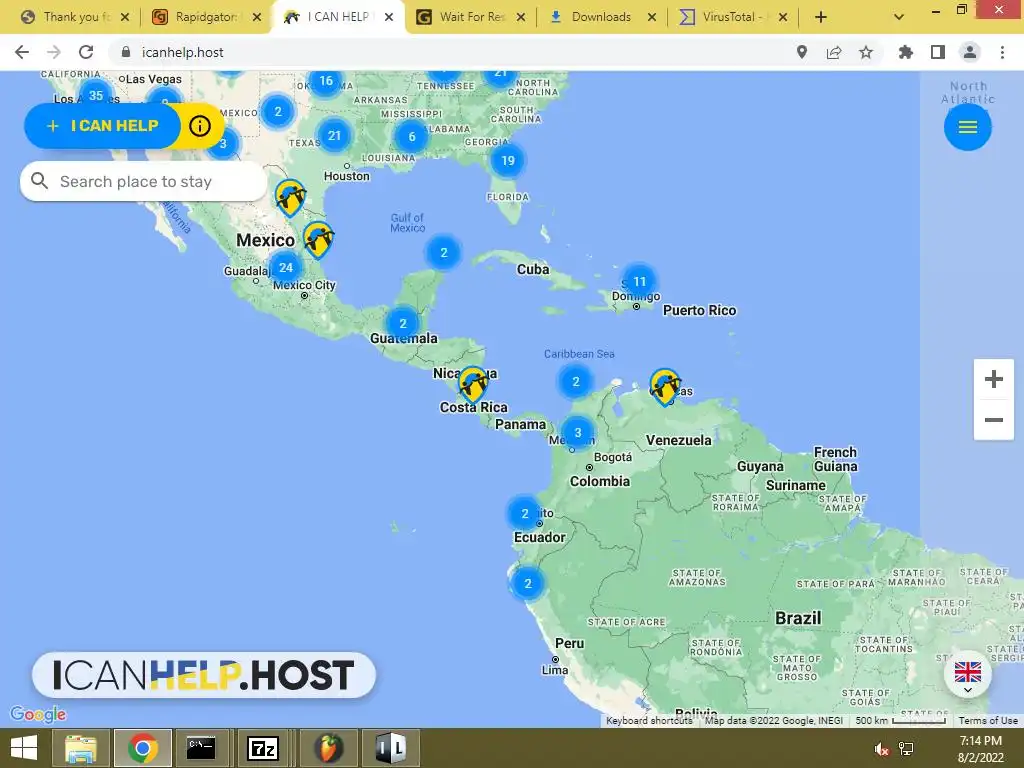Click the cluster marker 19 over Florida
Viewport: 1024px width, 768px height.
507,160
